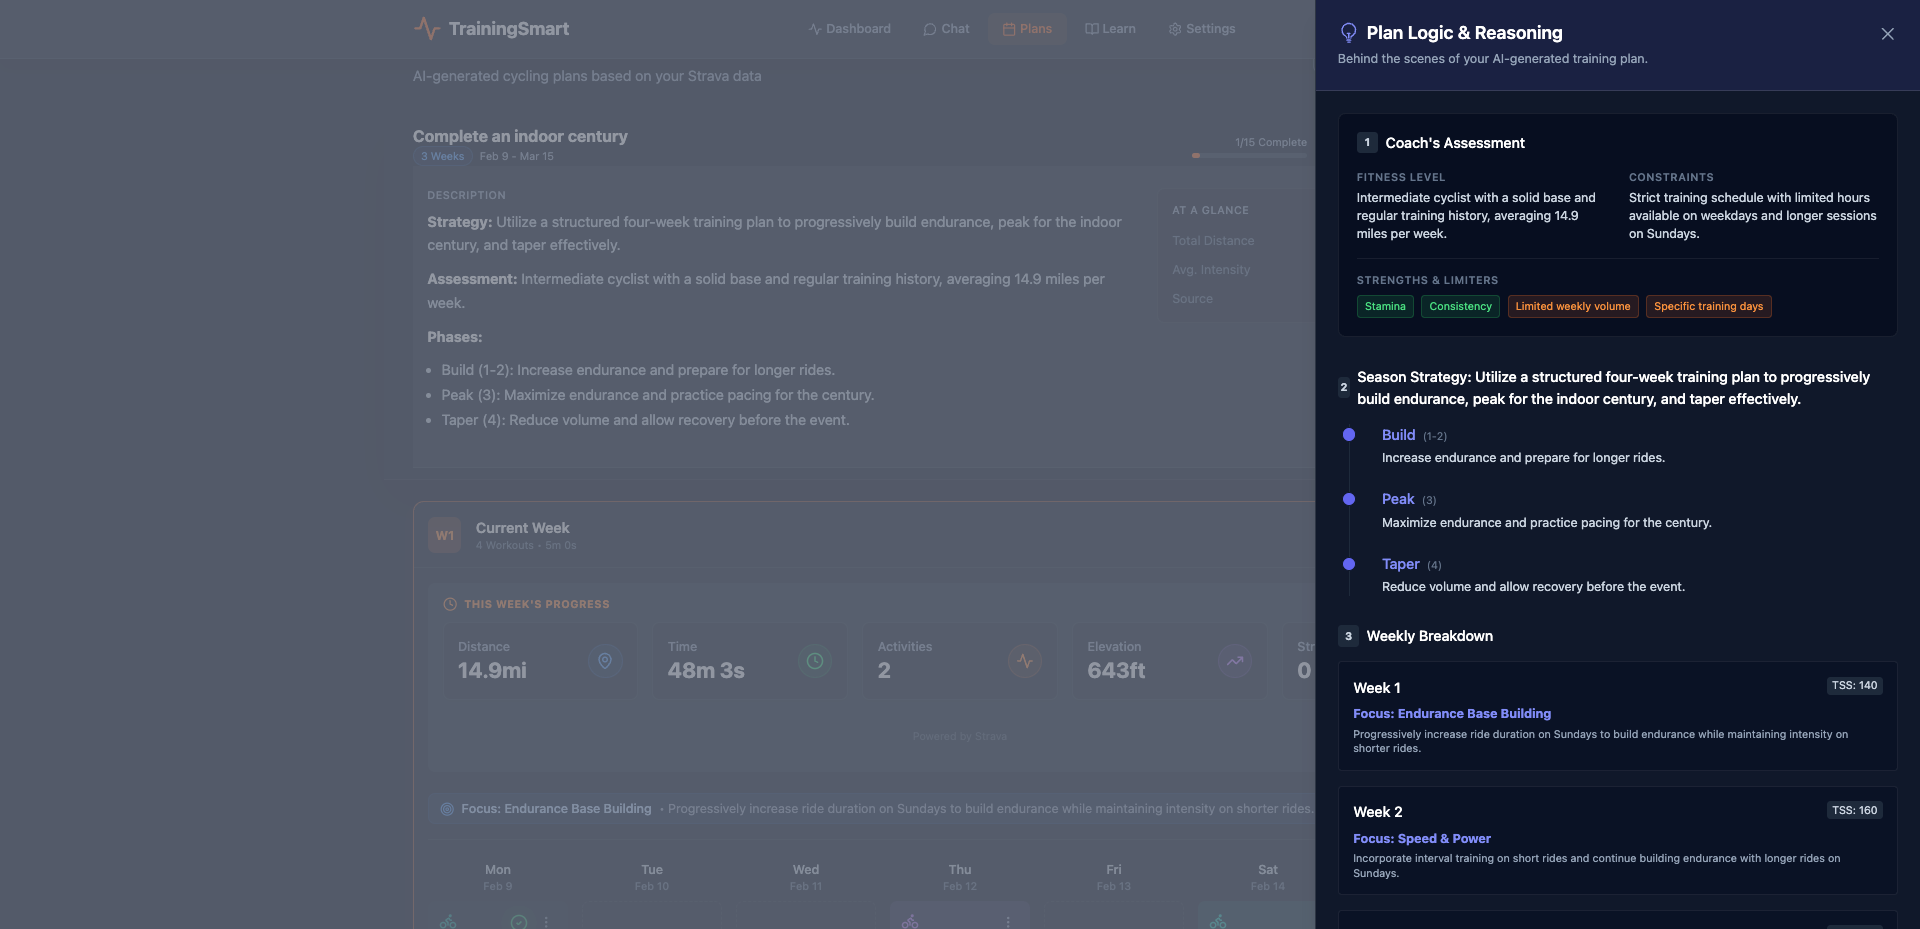The image size is (1920, 929).
Task: Click the Limited weekly volume limiter tag
Action: pyautogui.click(x=1573, y=307)
